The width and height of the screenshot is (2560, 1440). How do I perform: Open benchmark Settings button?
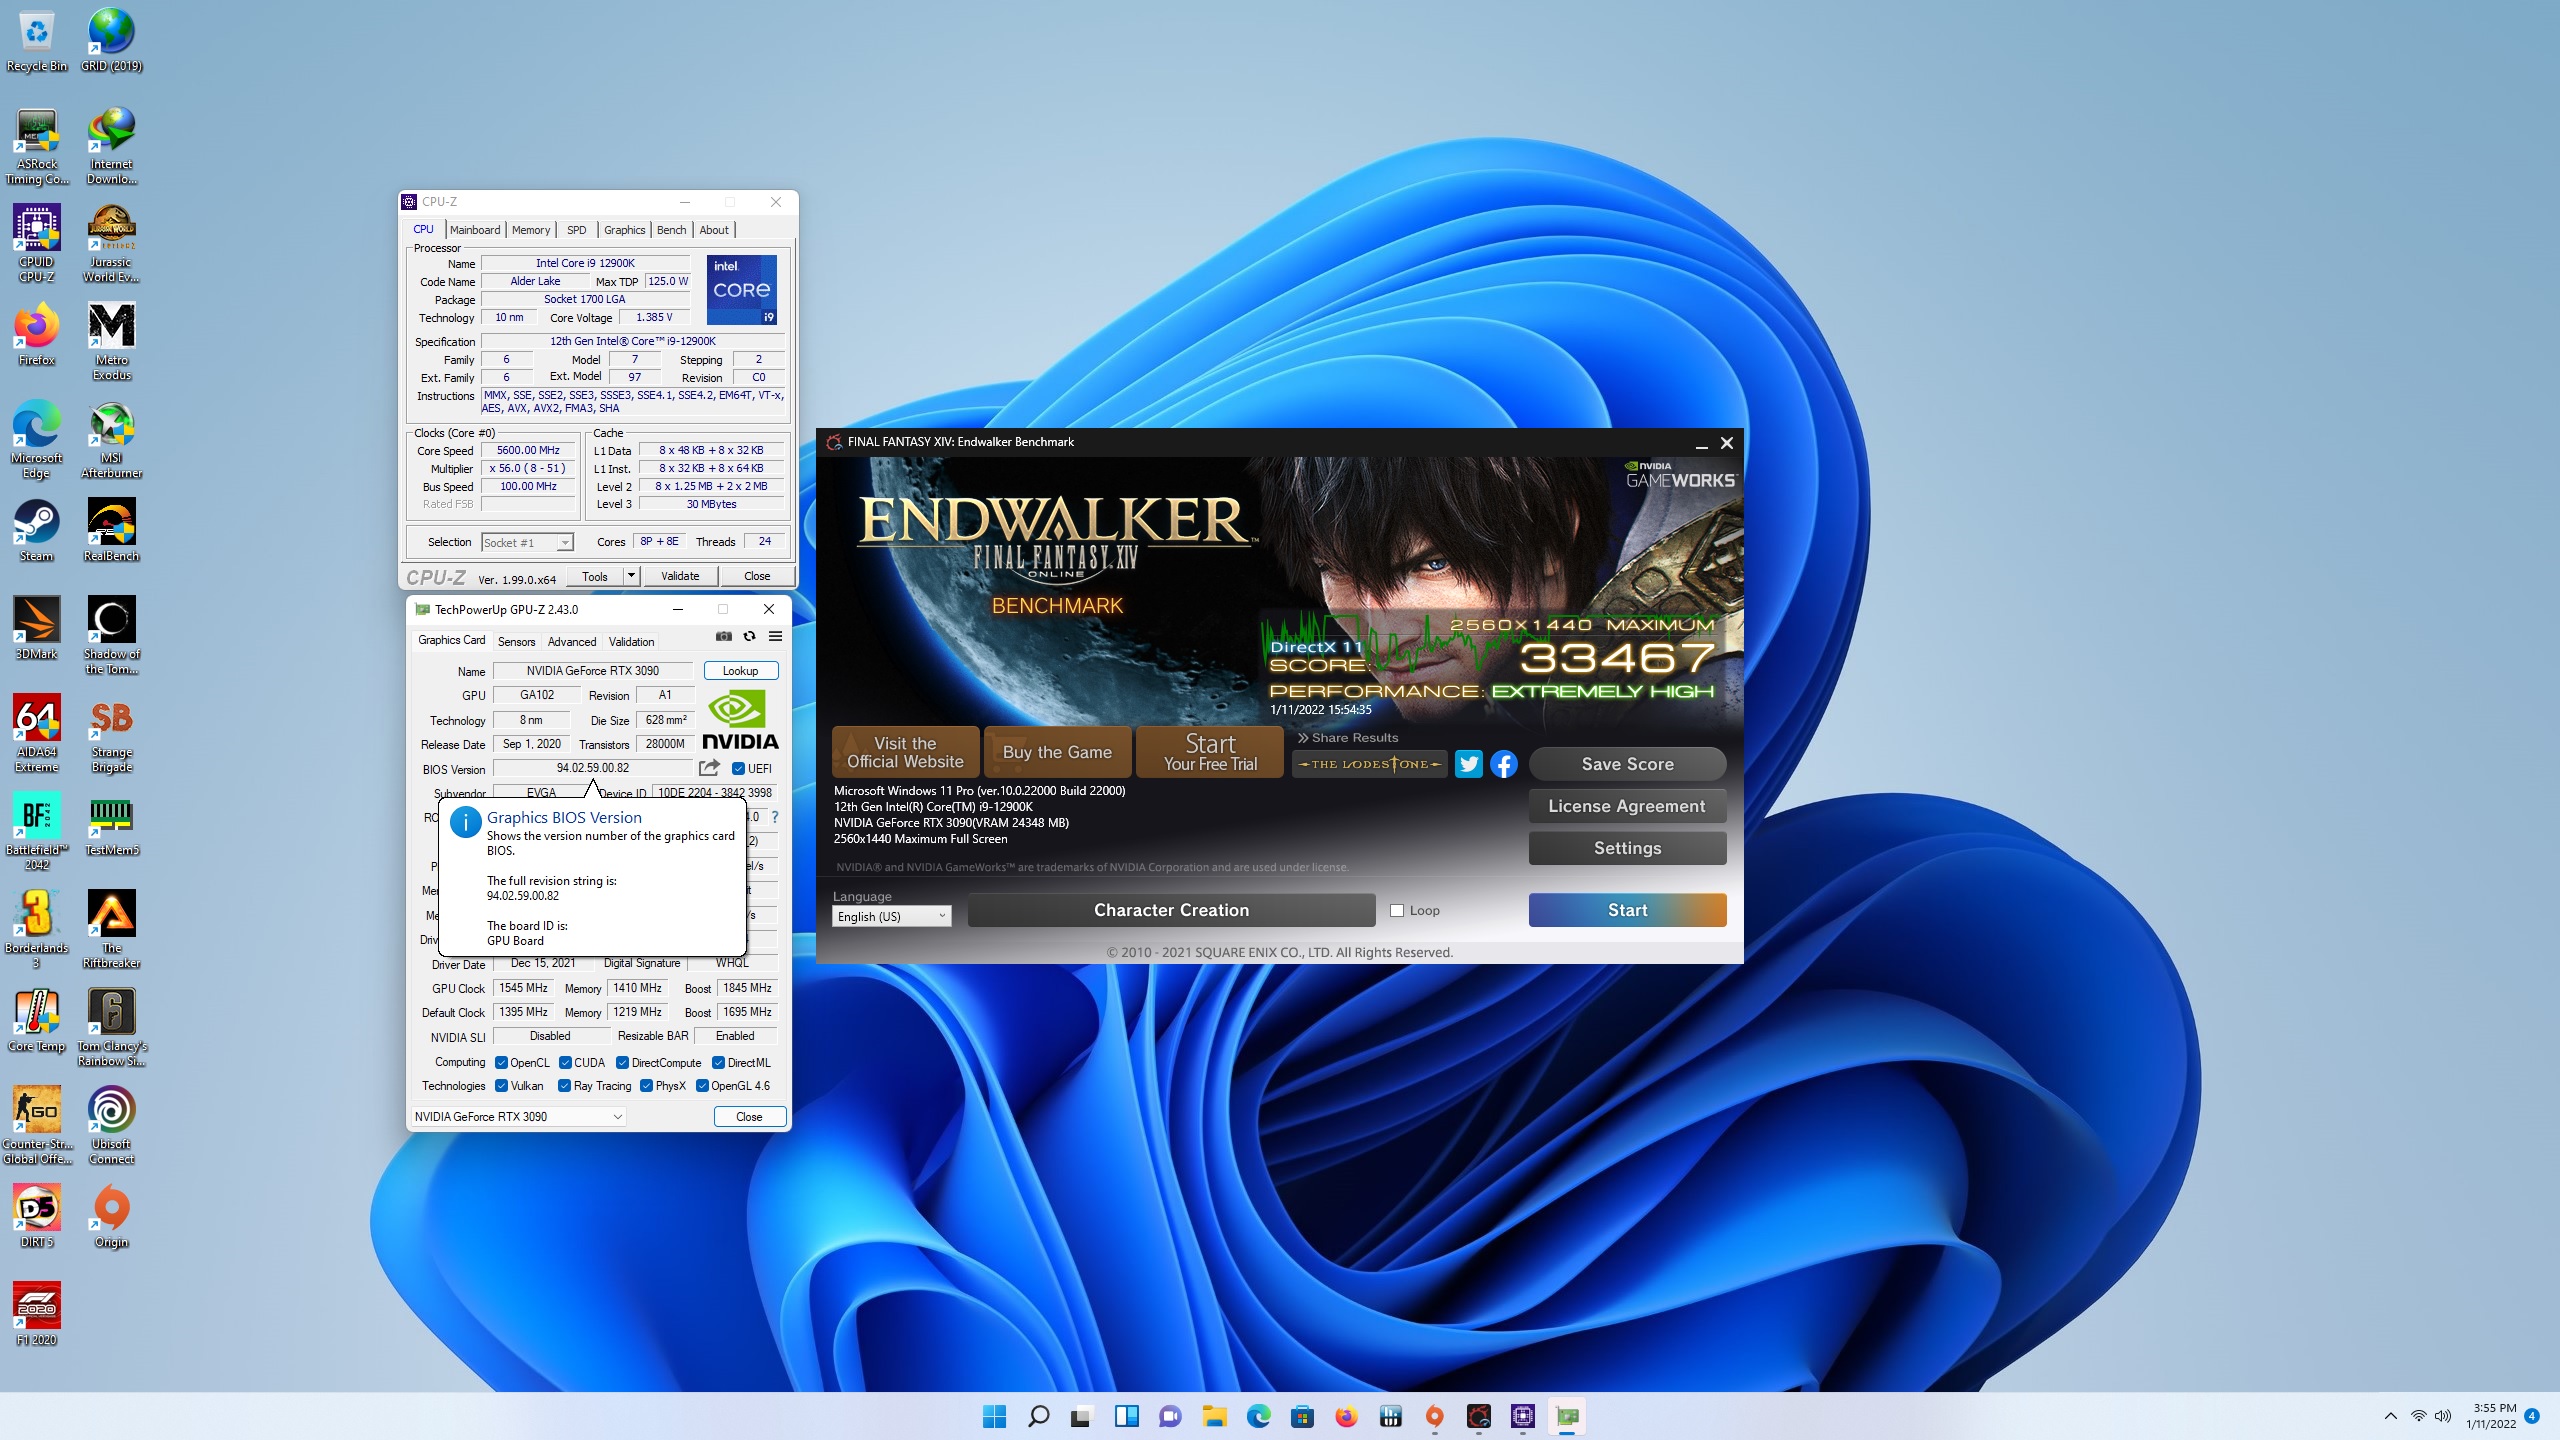click(x=1627, y=848)
